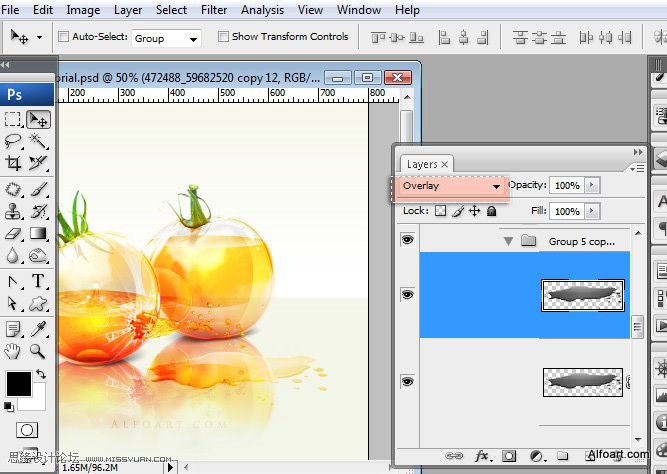
Task: Select the Lasso tool
Action: [x=13, y=141]
